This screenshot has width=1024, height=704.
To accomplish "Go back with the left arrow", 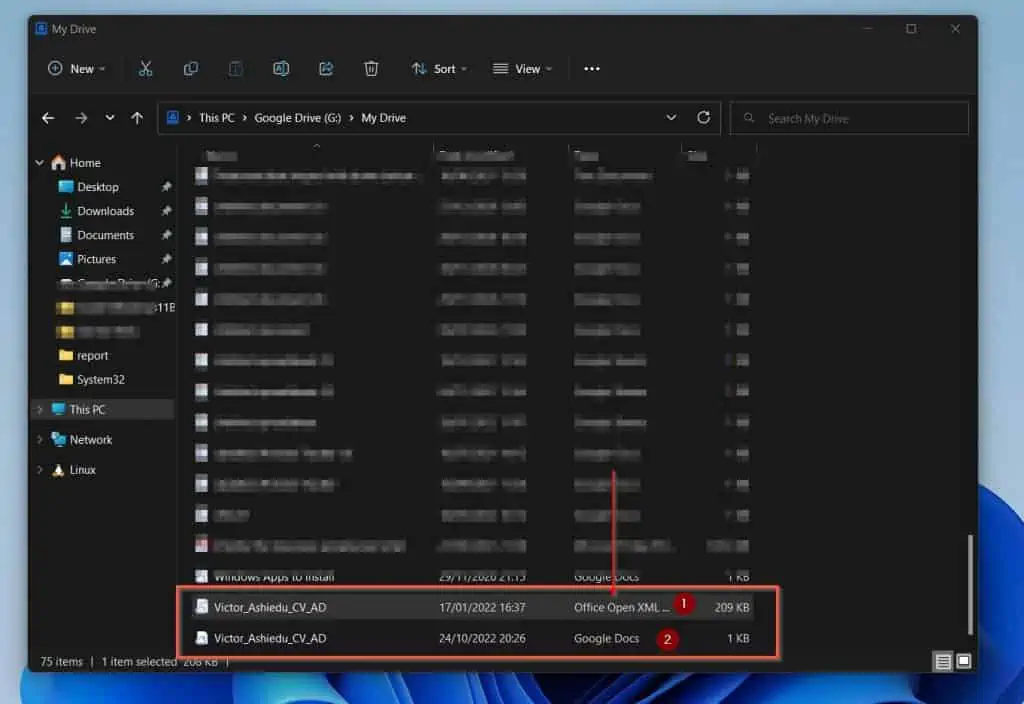I will click(48, 118).
